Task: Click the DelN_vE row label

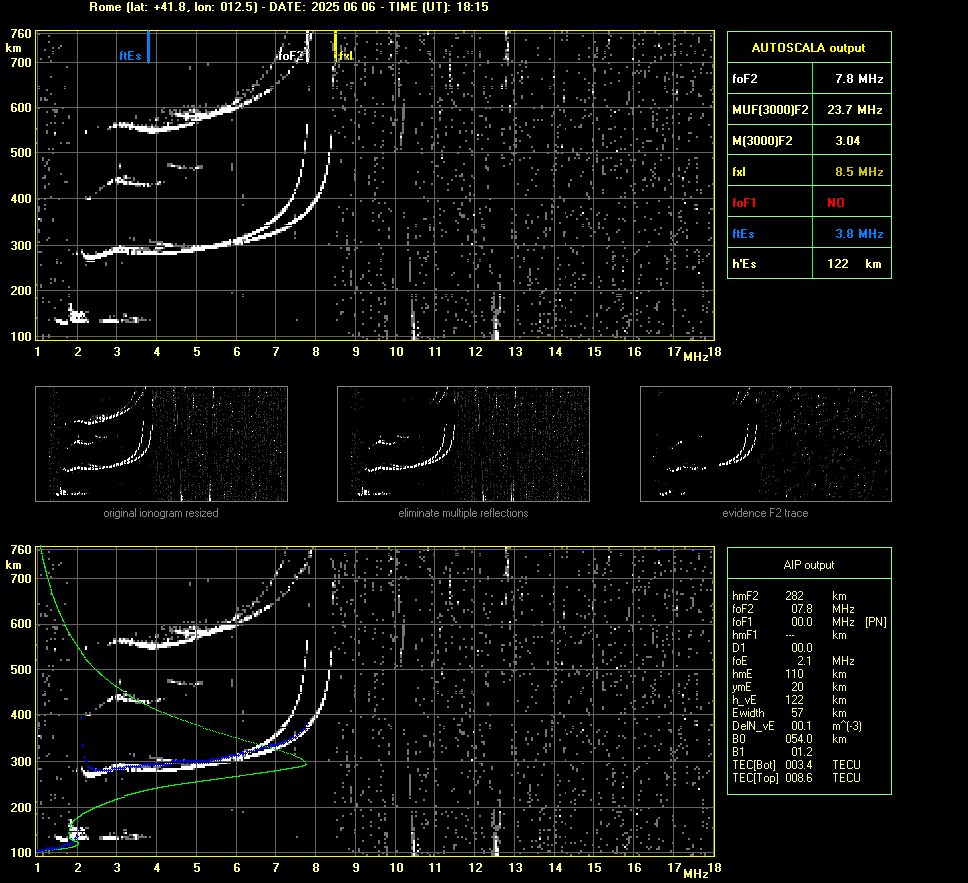Action: [753, 726]
